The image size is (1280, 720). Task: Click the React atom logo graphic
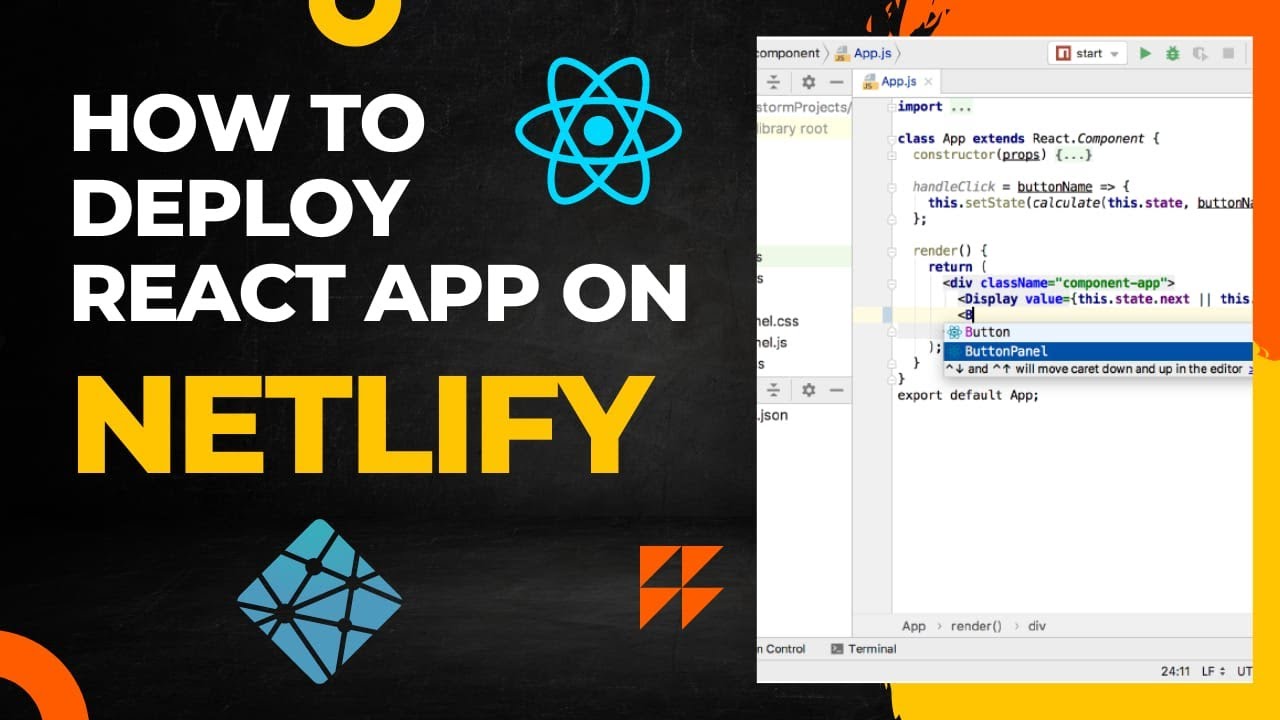pos(598,129)
